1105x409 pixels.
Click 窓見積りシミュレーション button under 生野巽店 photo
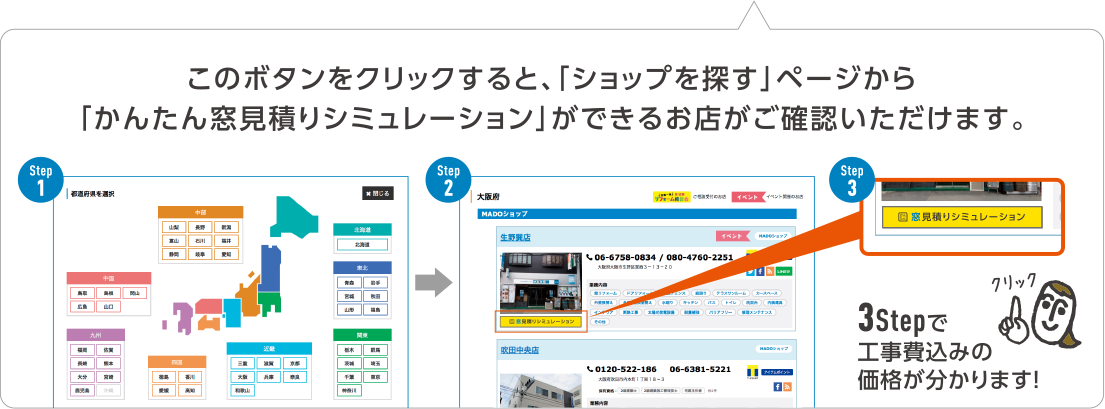541,321
